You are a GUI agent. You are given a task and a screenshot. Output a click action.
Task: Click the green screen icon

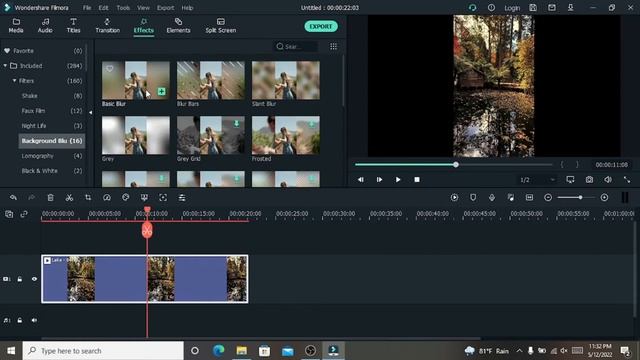point(144,198)
